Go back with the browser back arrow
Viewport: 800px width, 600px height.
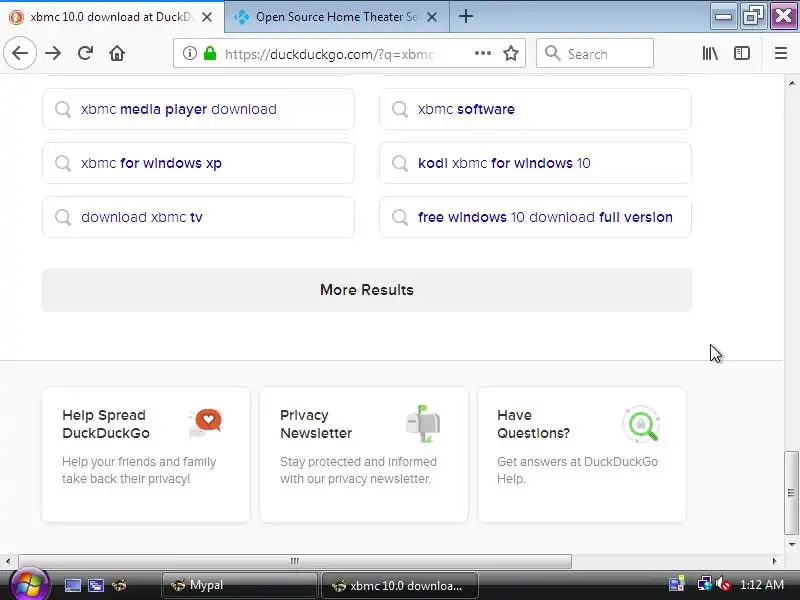pos(20,53)
